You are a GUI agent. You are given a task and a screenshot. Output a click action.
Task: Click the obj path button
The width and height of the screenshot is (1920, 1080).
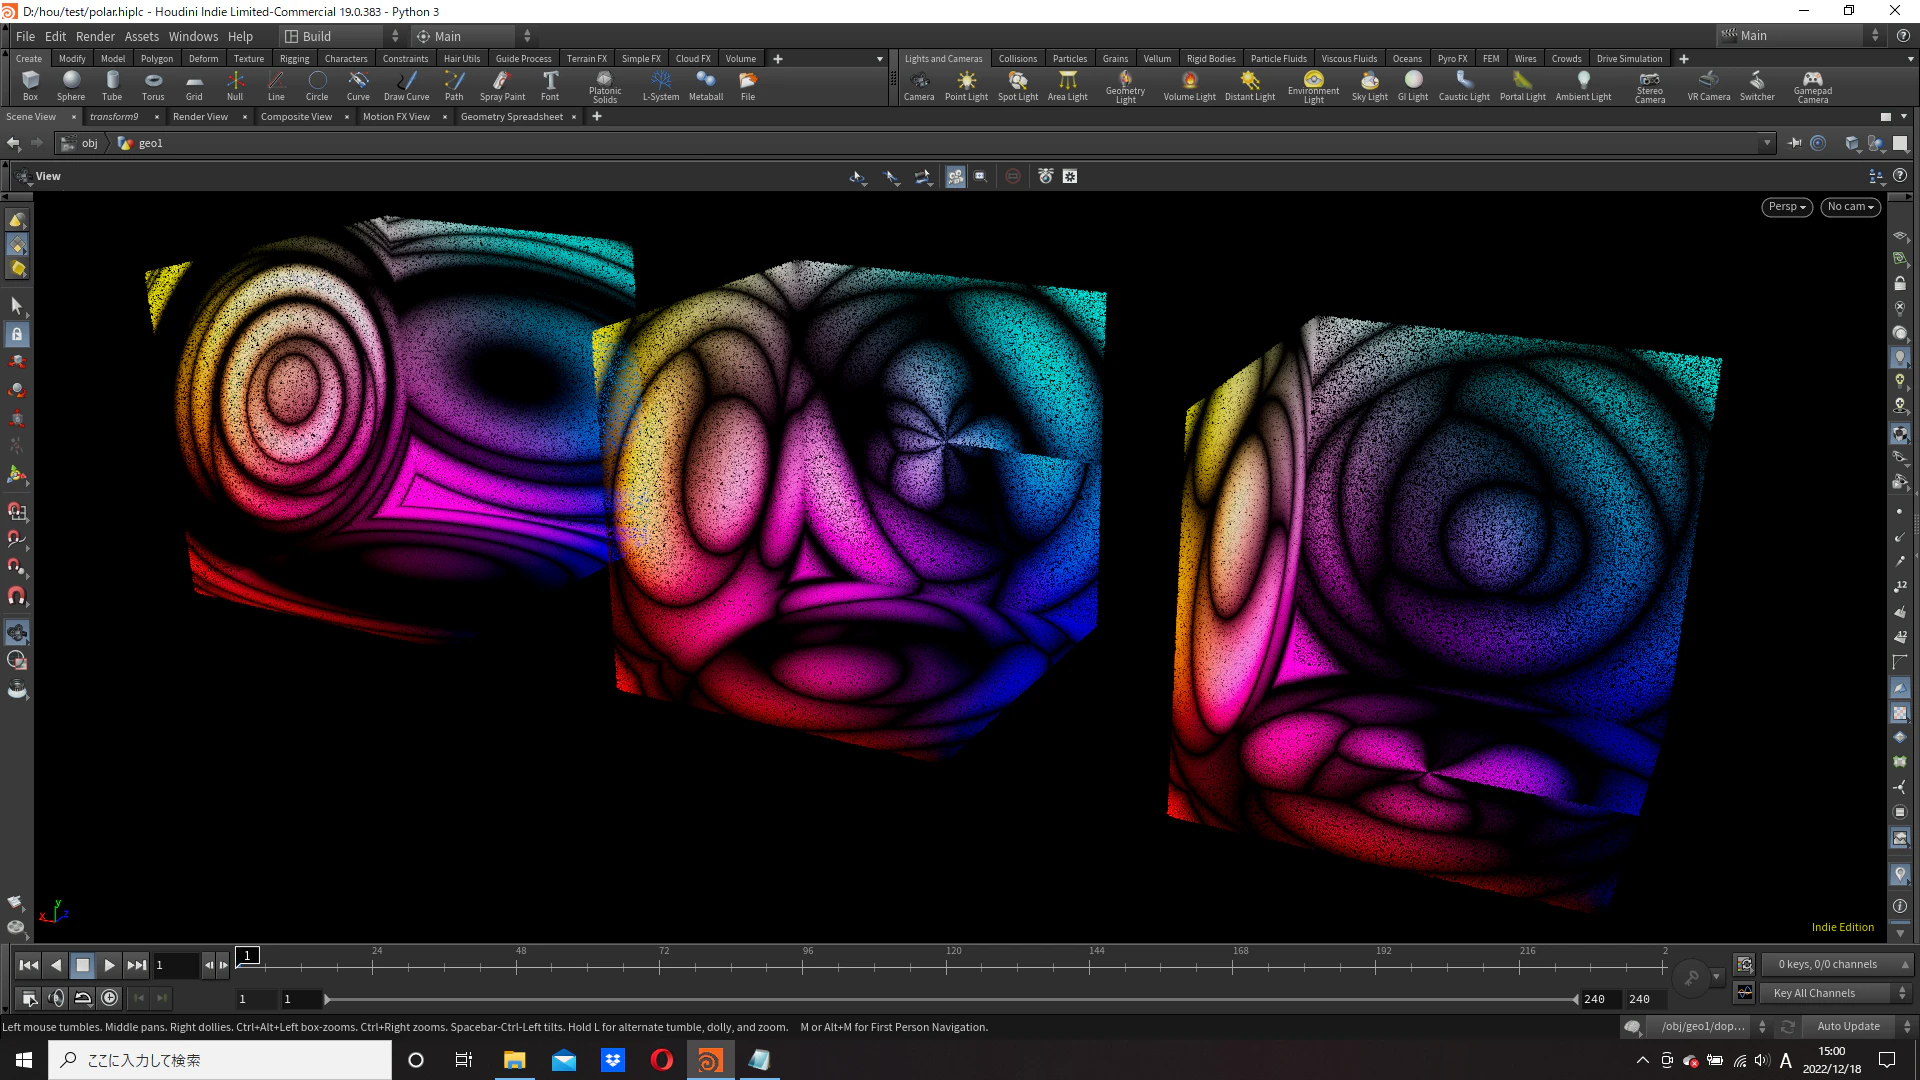tap(80, 143)
